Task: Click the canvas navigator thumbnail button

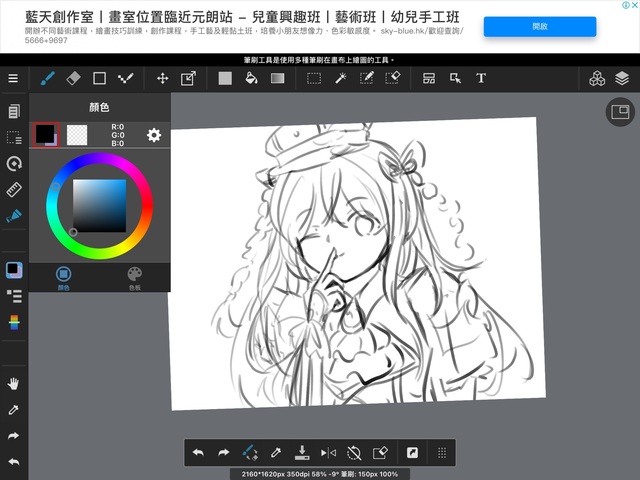Action: [x=620, y=112]
